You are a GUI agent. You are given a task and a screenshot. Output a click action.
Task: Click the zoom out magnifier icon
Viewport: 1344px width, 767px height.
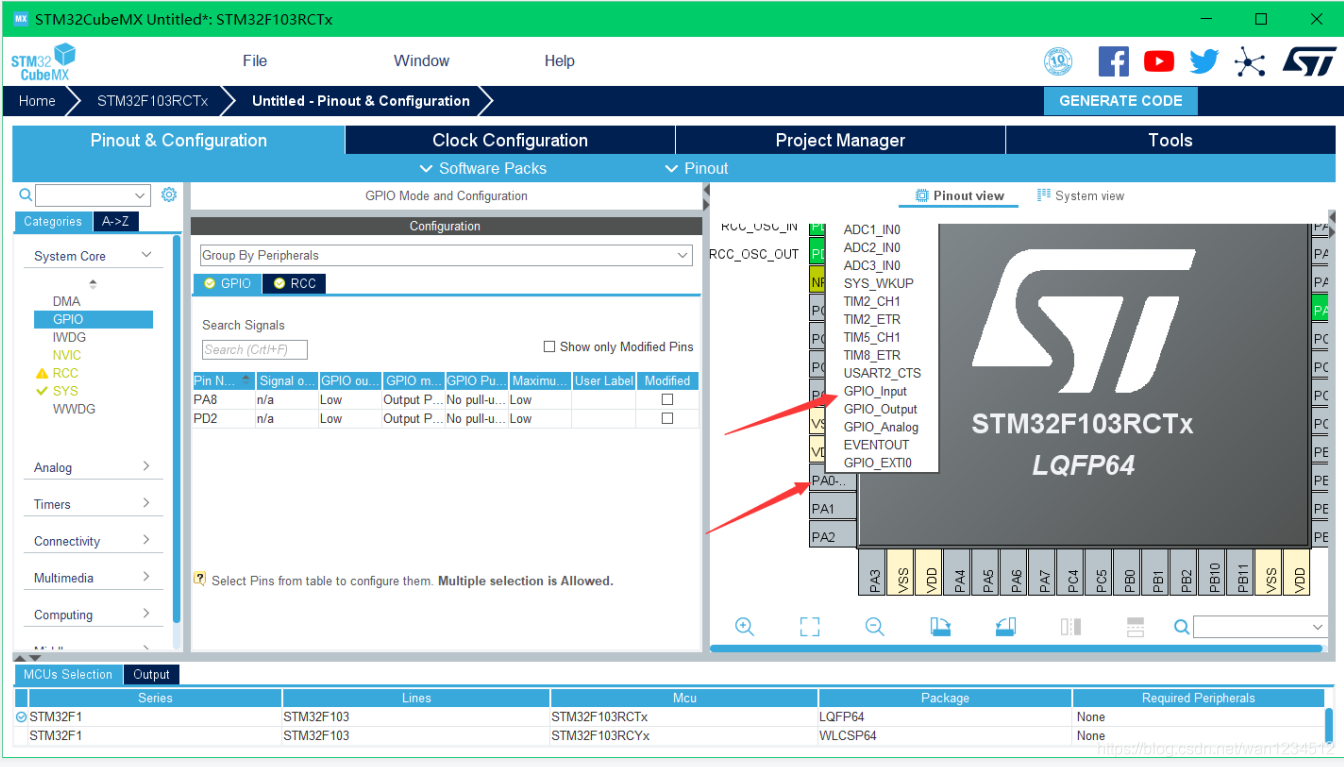(x=875, y=627)
